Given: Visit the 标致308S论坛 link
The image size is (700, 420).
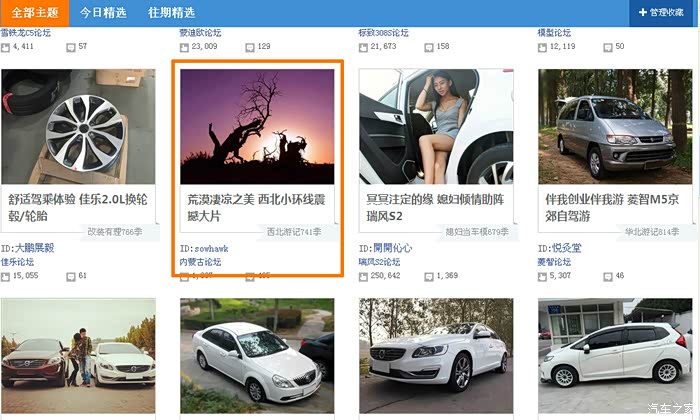Looking at the screenshot, I should [383, 33].
